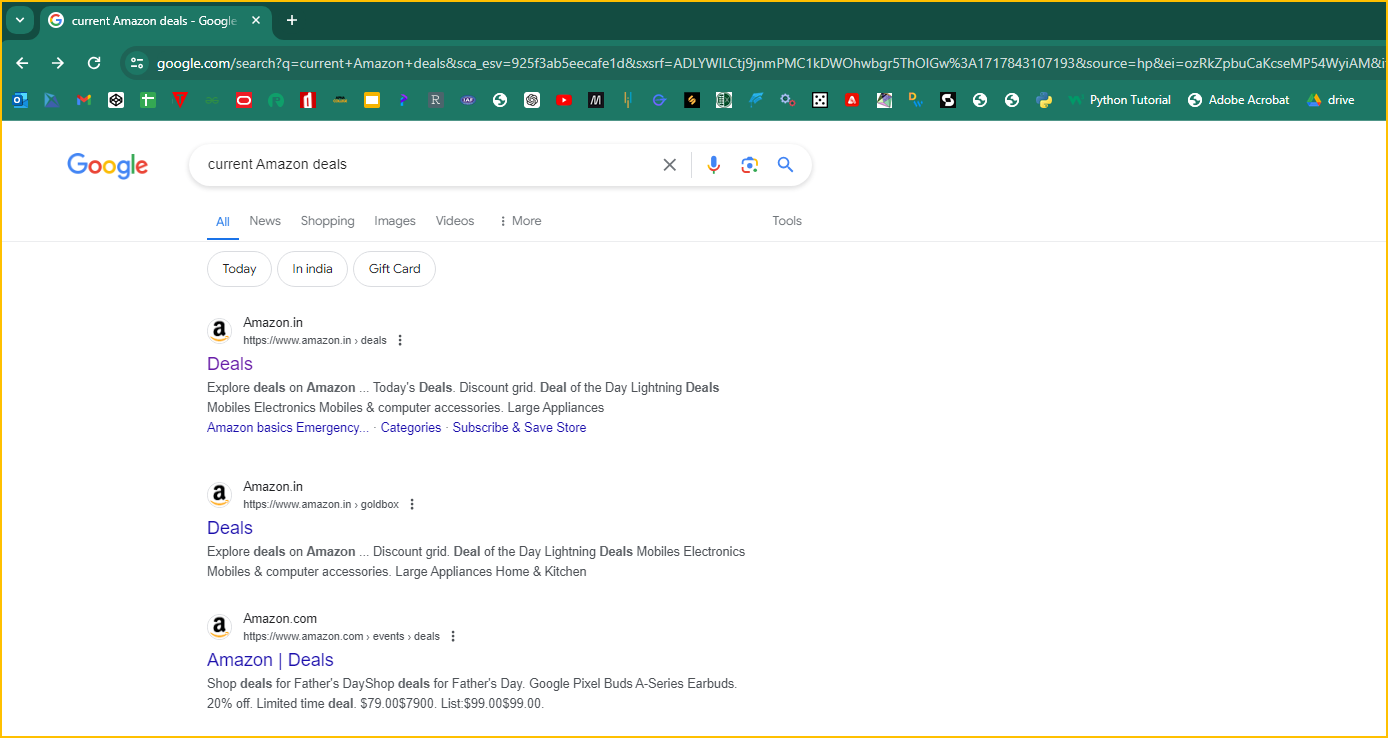
Task: Select the Gift Card filter chip
Action: point(394,269)
